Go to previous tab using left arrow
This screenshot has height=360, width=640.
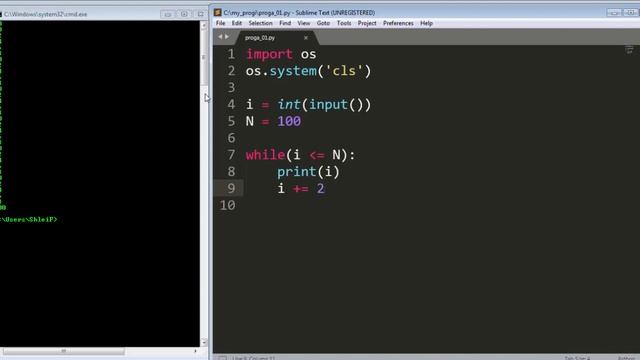point(220,37)
